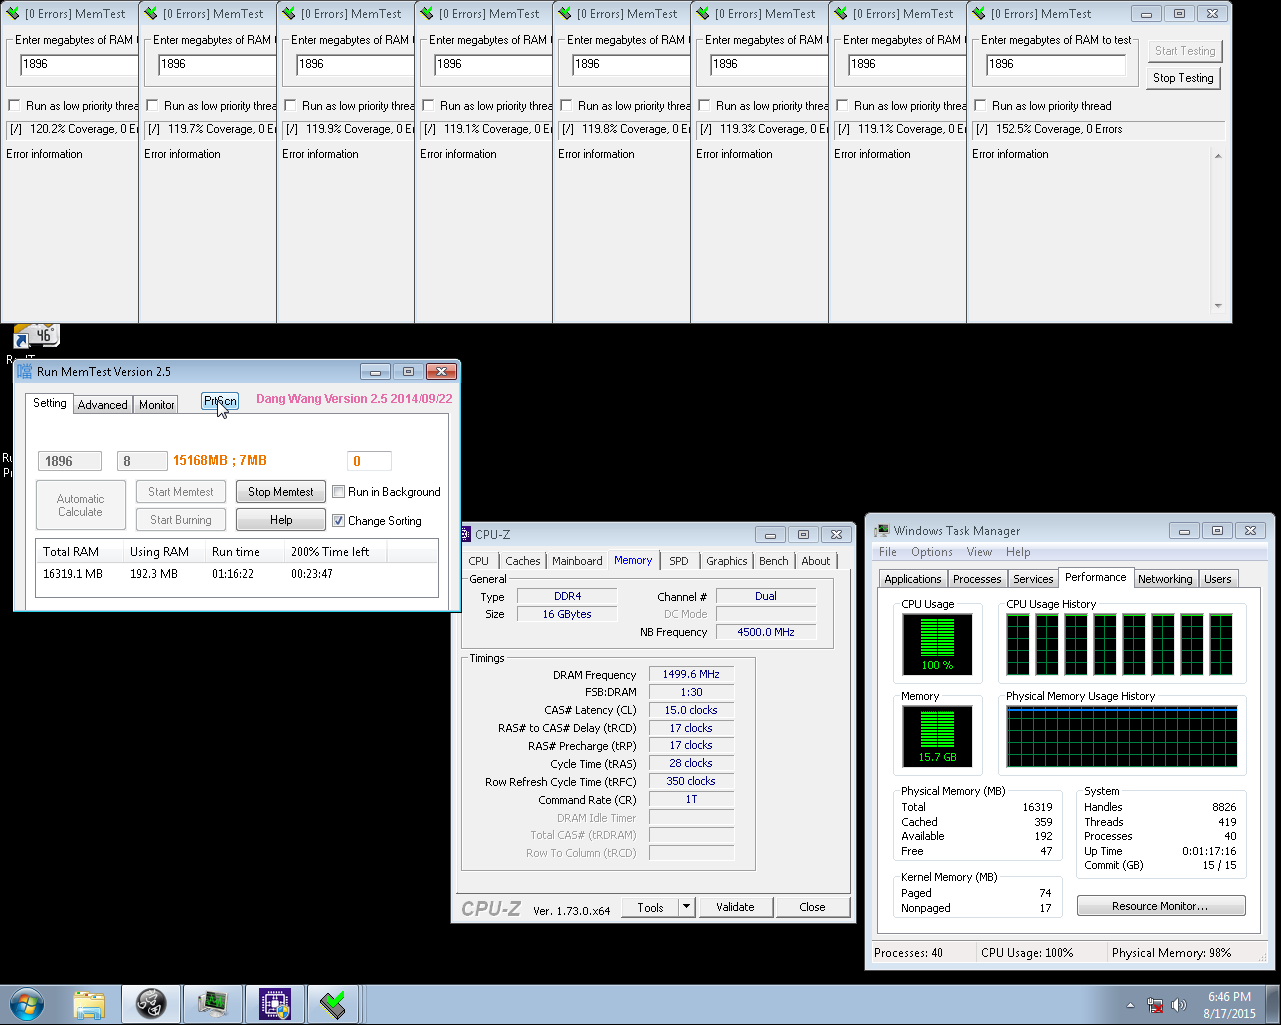Click the Tools button in CPU-Z
The height and width of the screenshot is (1025, 1281).
(650, 907)
